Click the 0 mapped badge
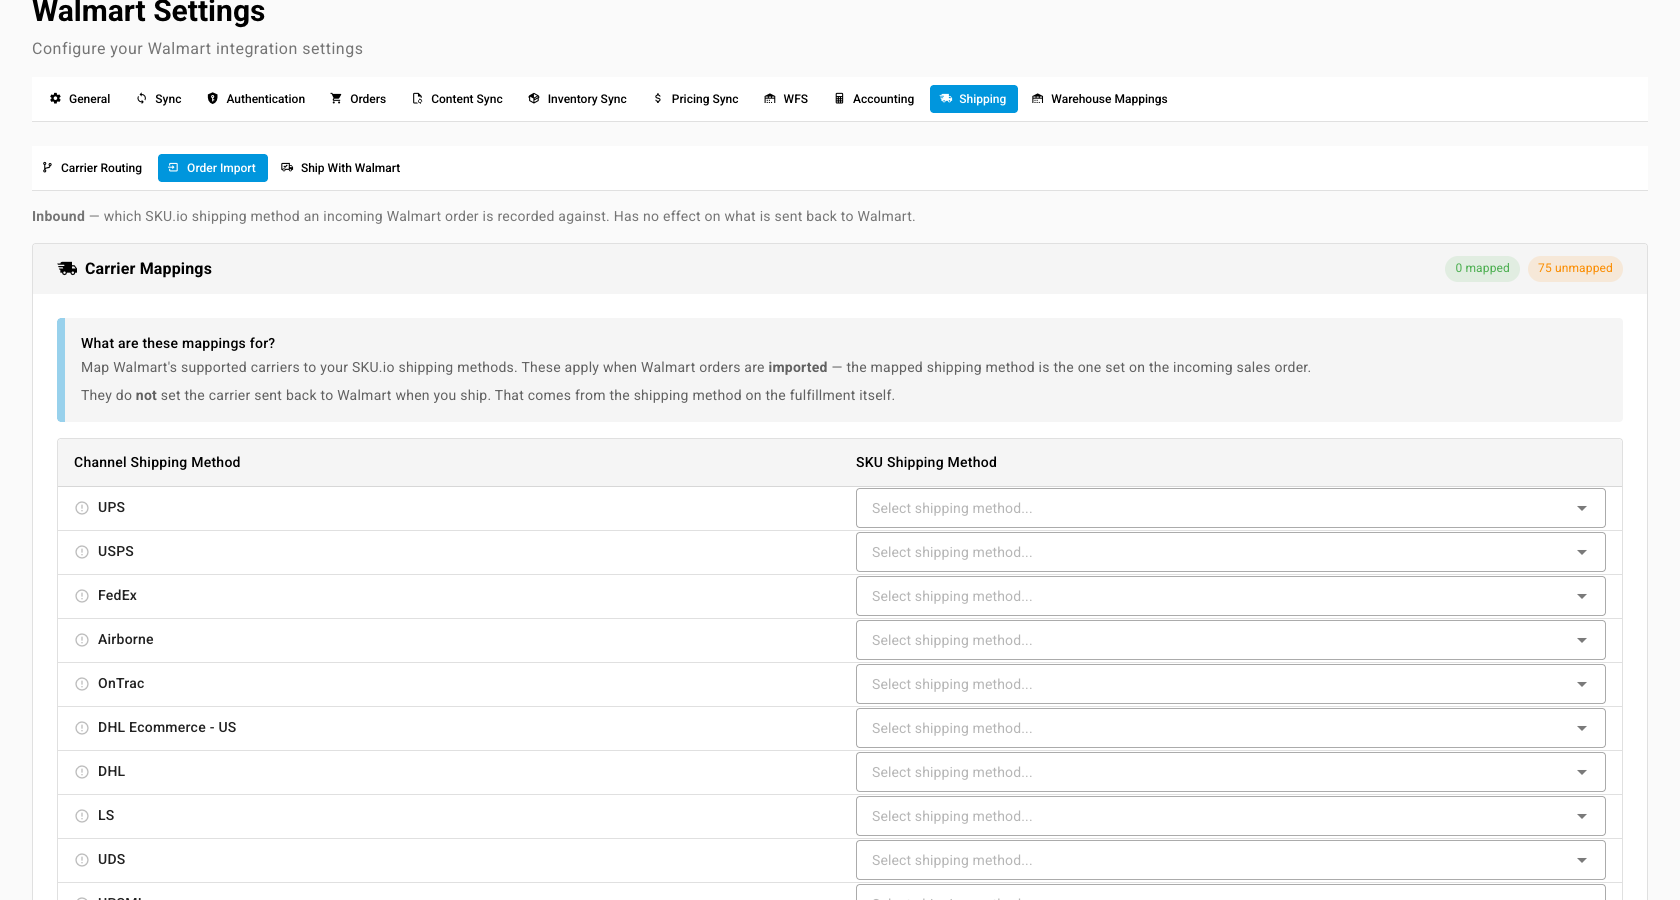This screenshot has height=900, width=1680. coord(1482,268)
